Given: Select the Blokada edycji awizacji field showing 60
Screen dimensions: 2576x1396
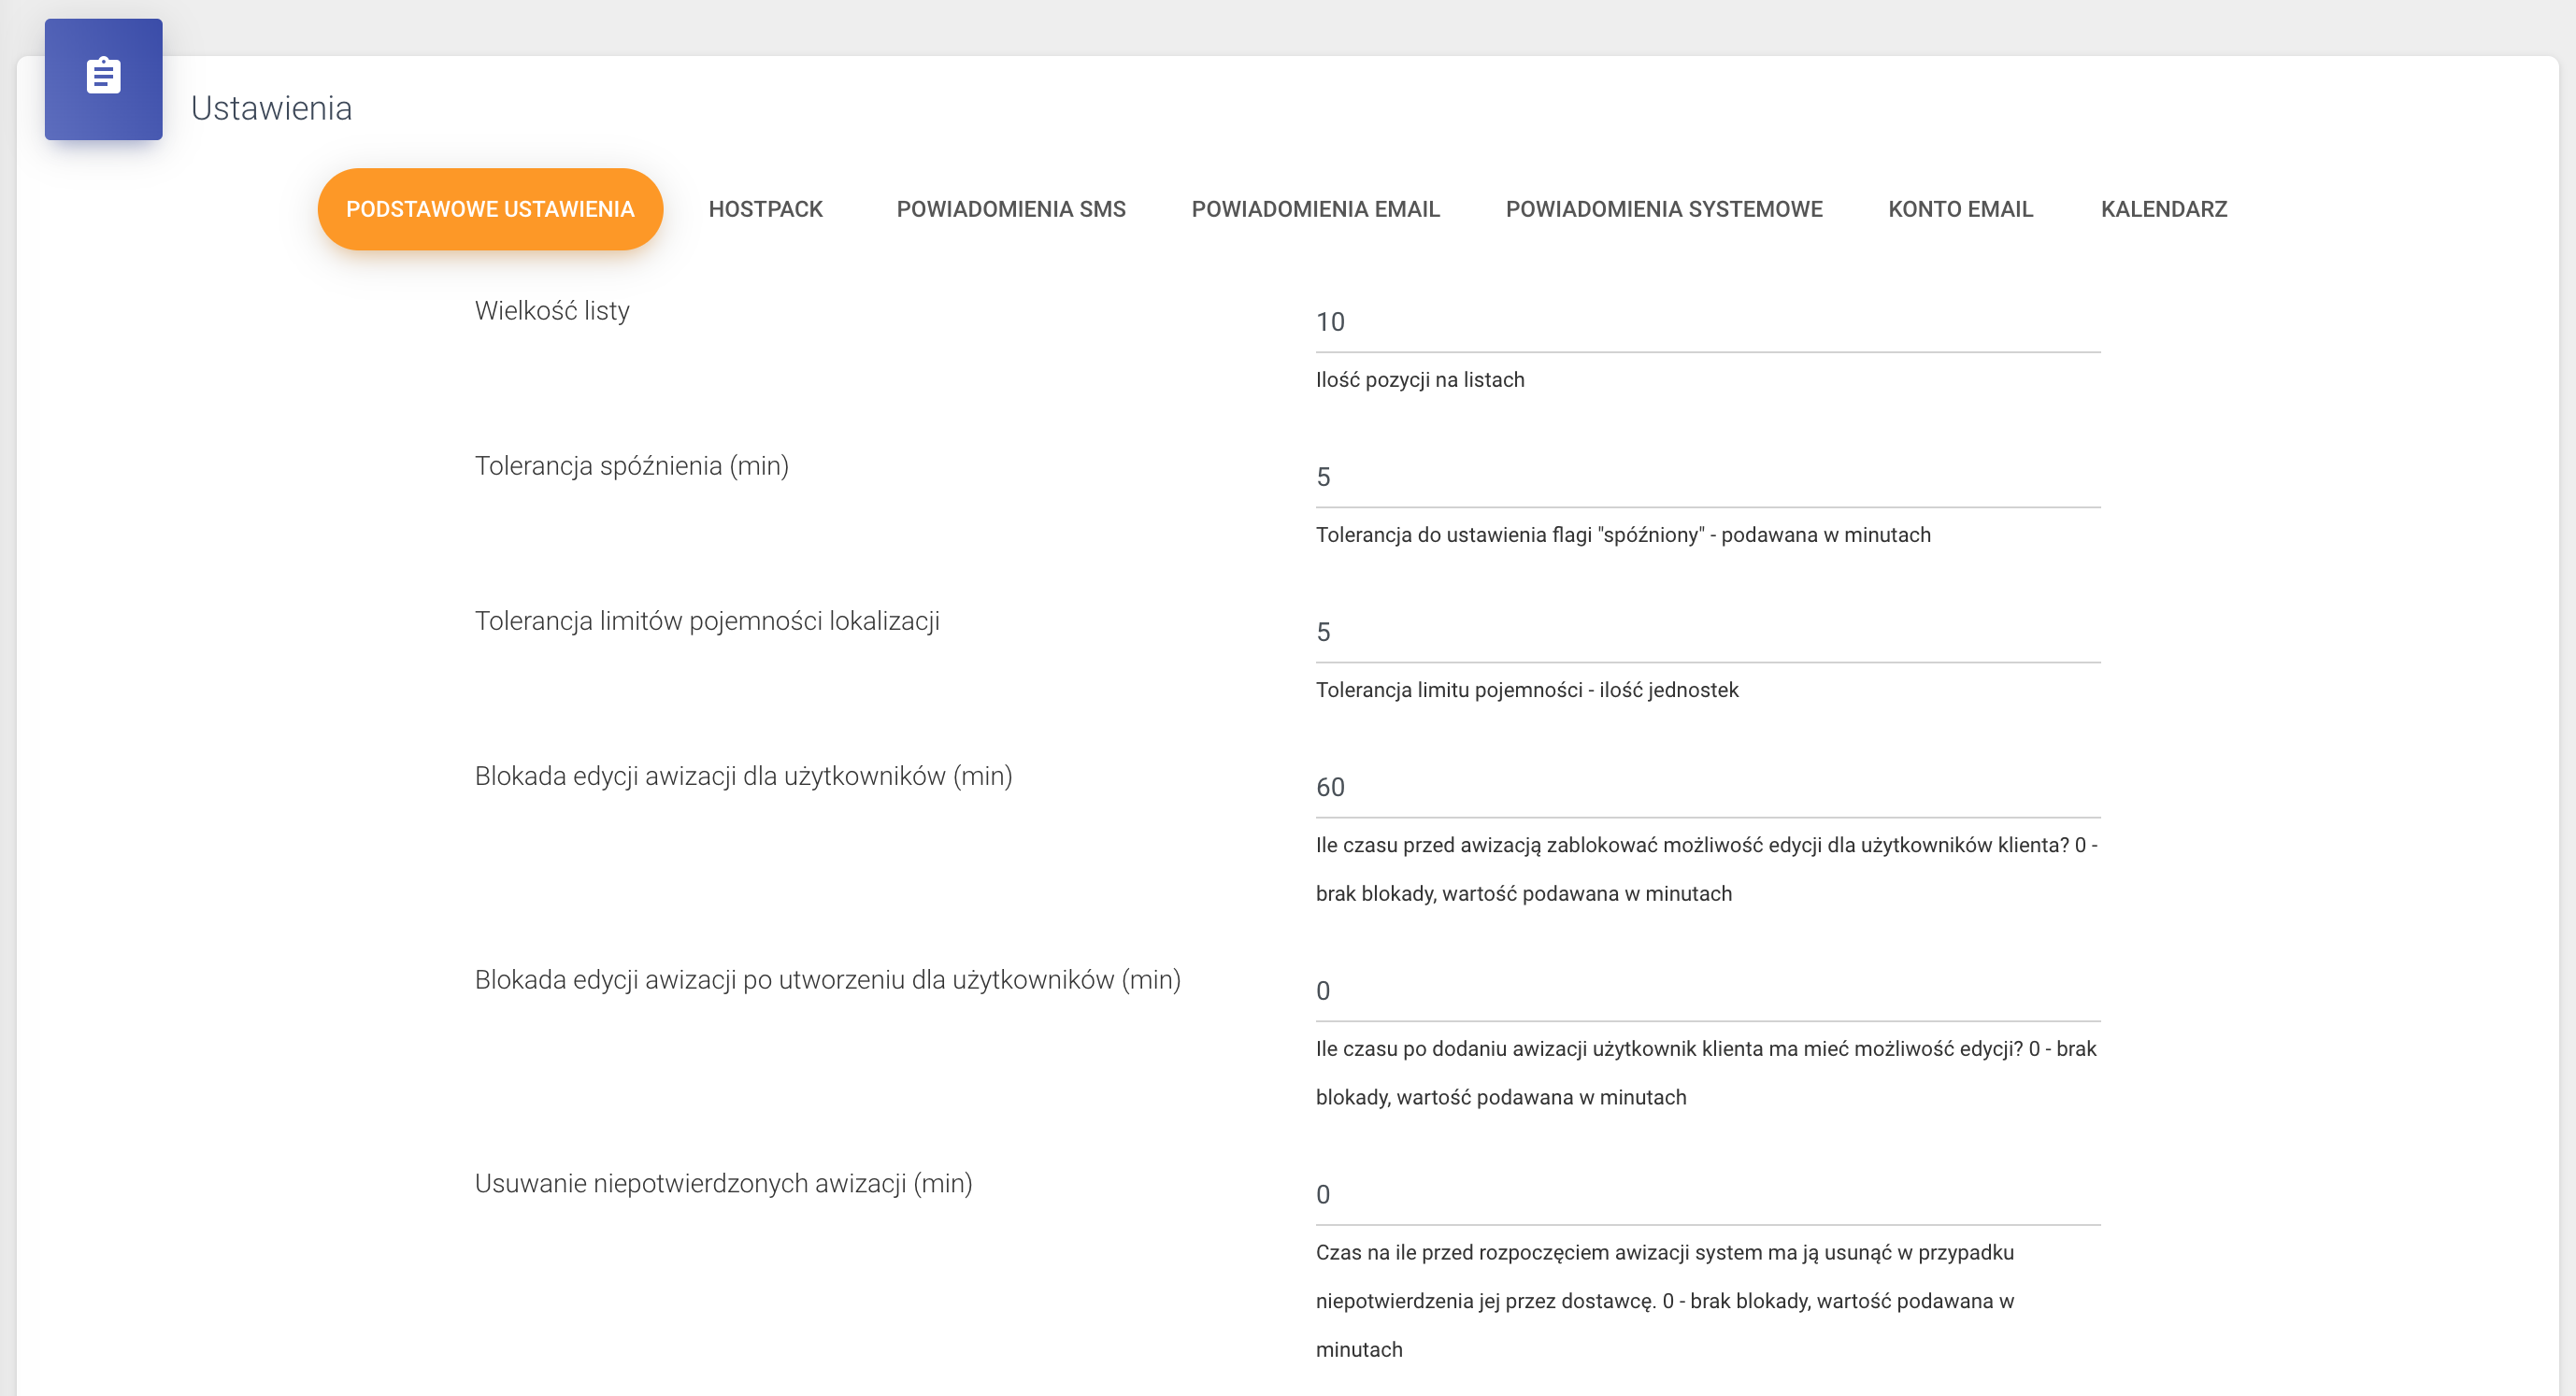Looking at the screenshot, I should (1707, 787).
